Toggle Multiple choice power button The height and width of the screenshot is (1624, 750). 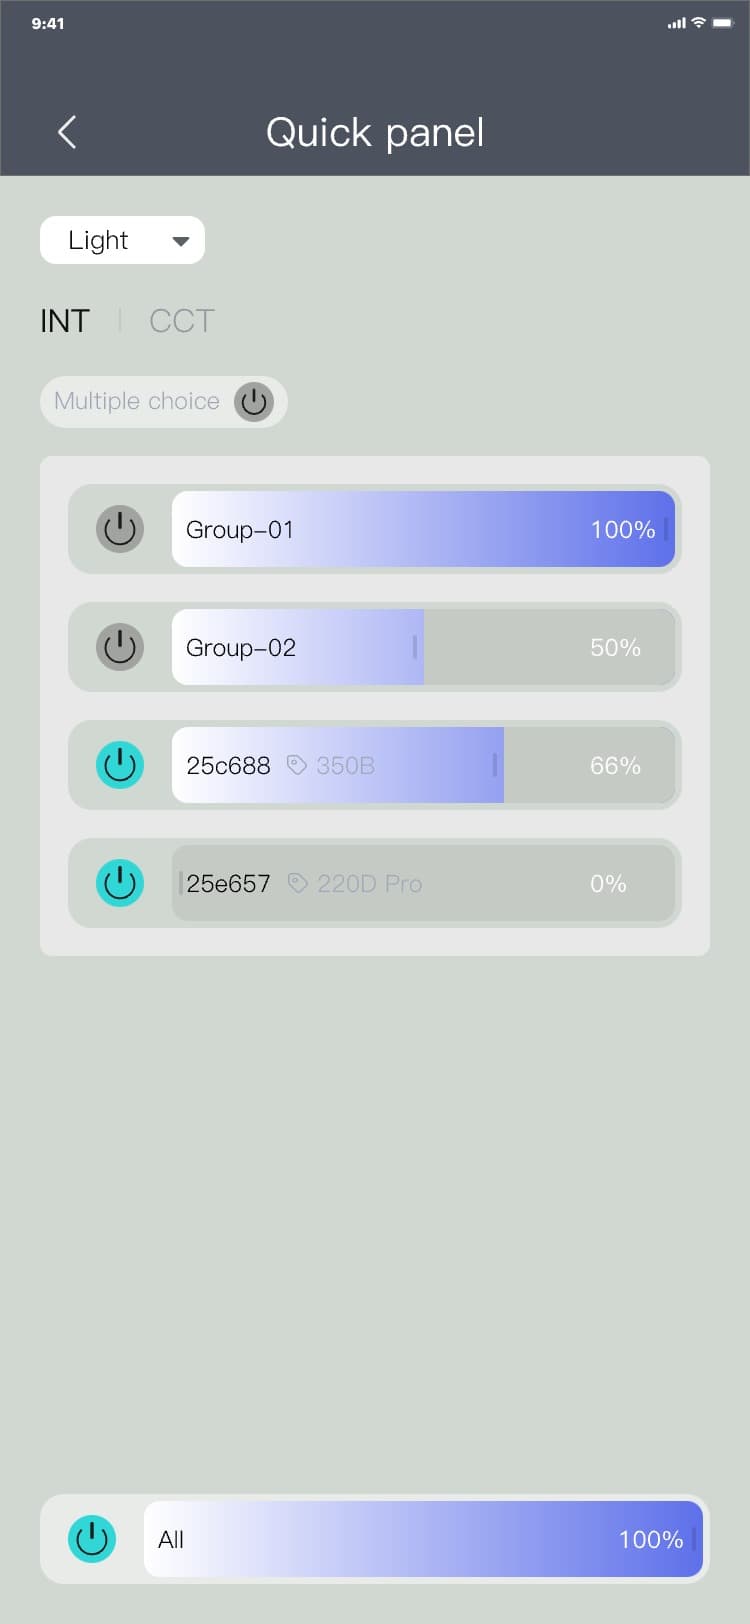(x=254, y=401)
